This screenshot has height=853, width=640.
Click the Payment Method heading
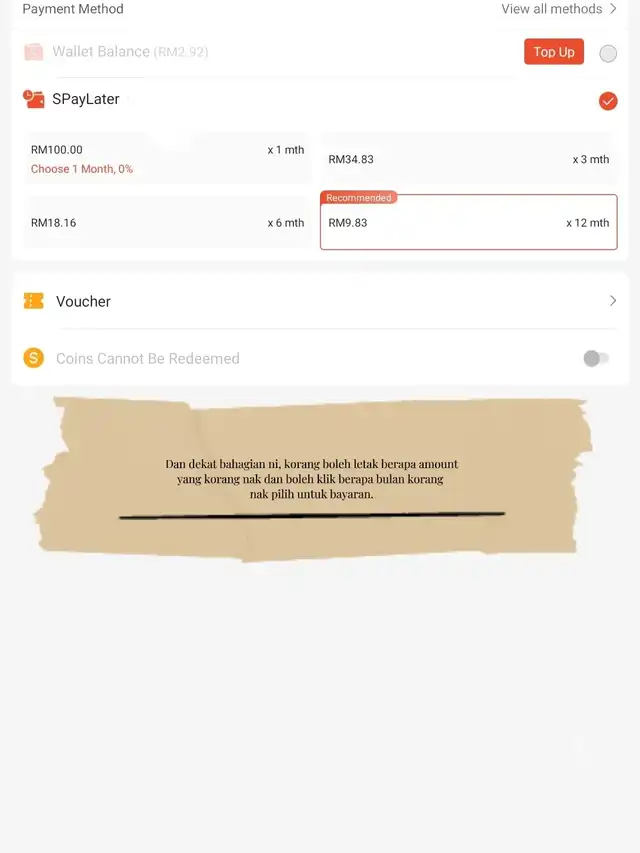73,9
